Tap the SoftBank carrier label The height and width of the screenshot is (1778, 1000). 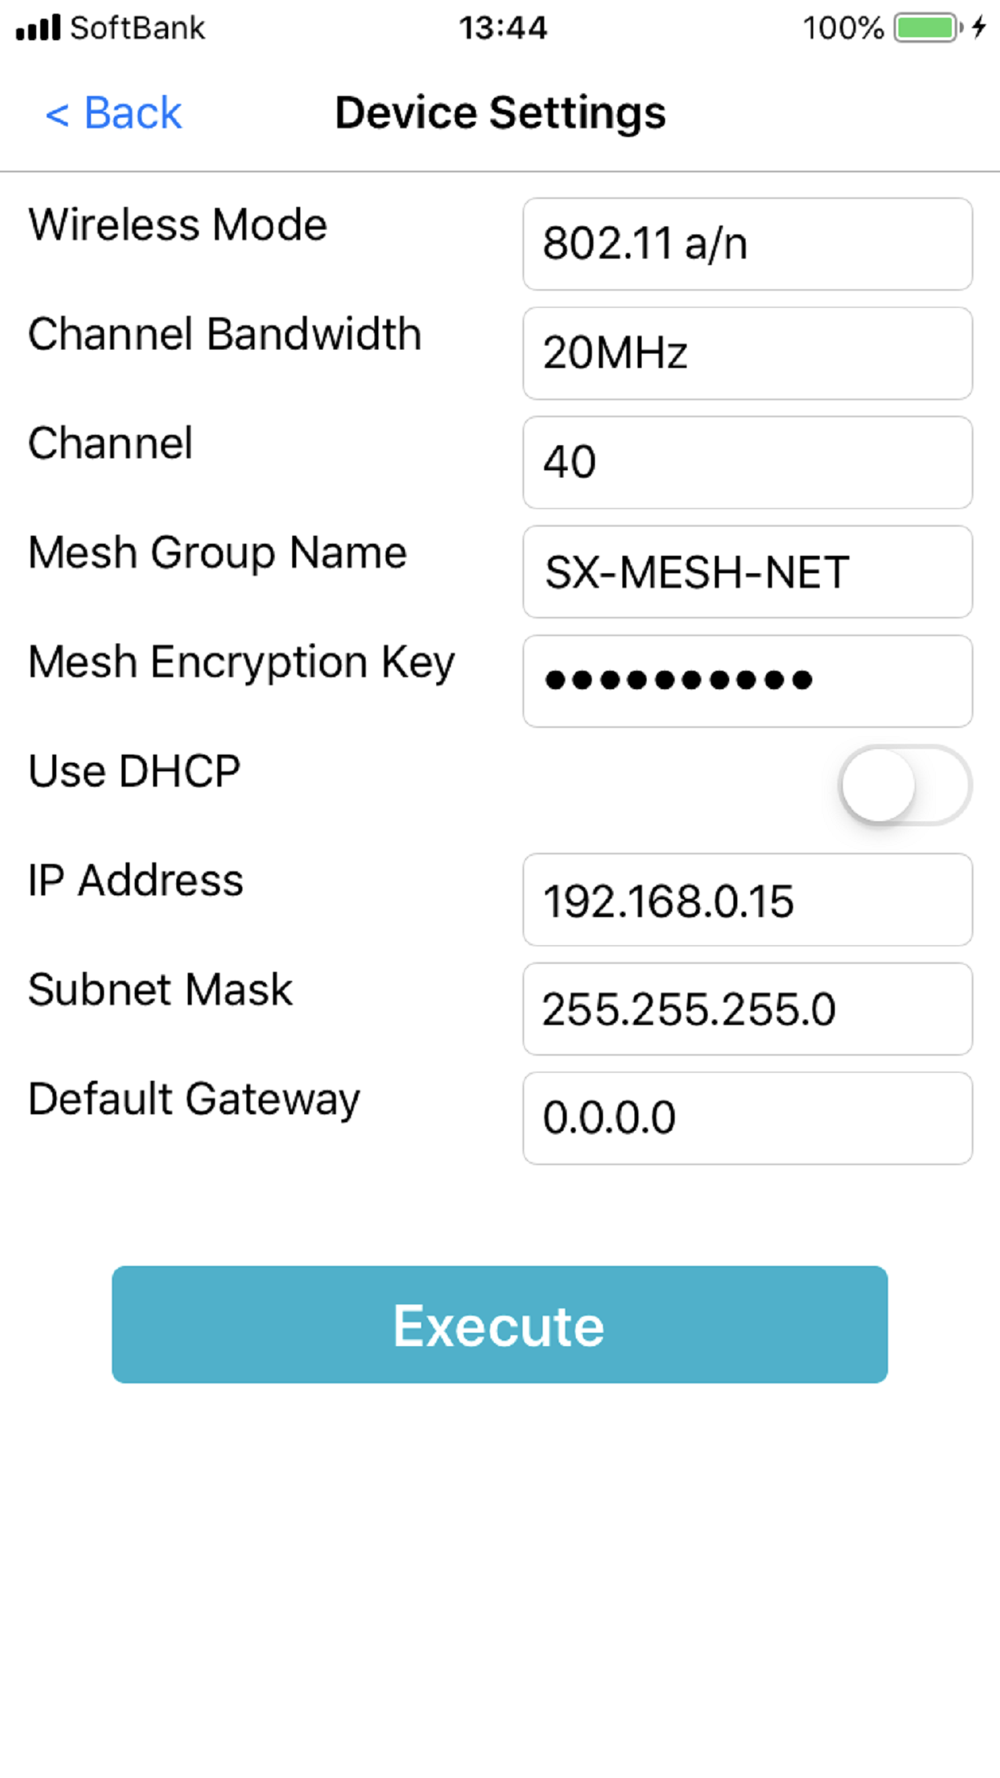tap(137, 27)
